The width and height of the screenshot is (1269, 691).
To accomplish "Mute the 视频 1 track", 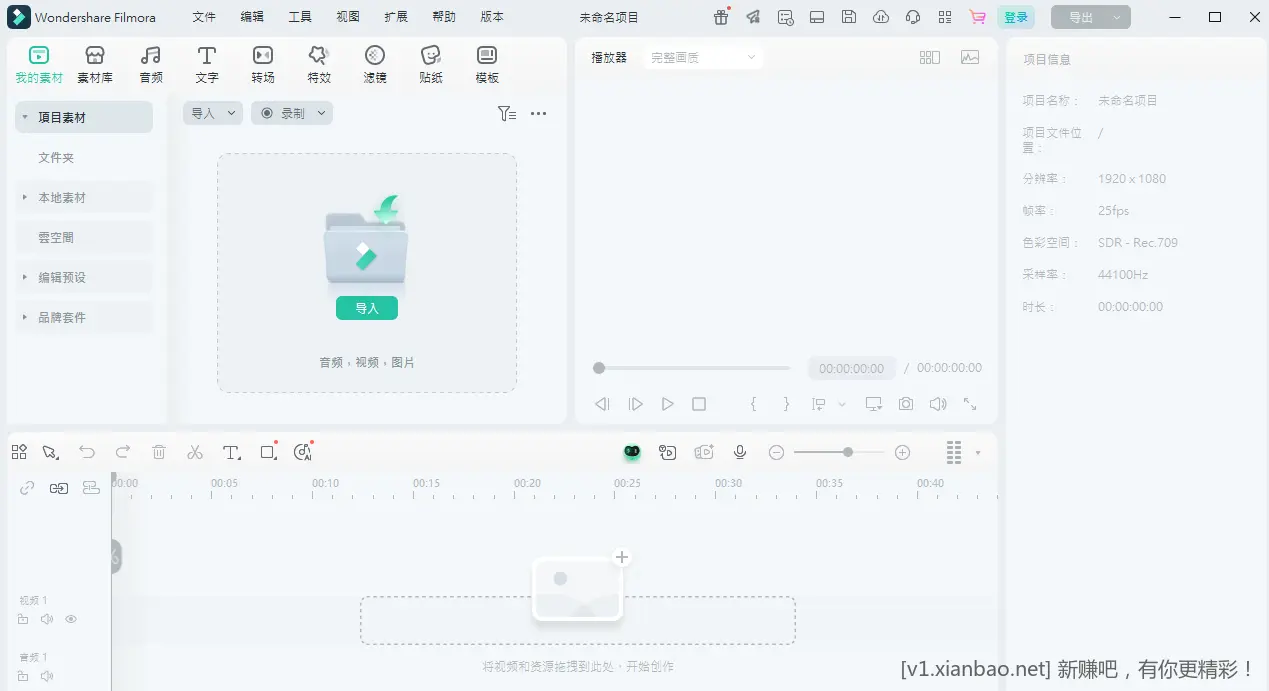I will point(47,618).
